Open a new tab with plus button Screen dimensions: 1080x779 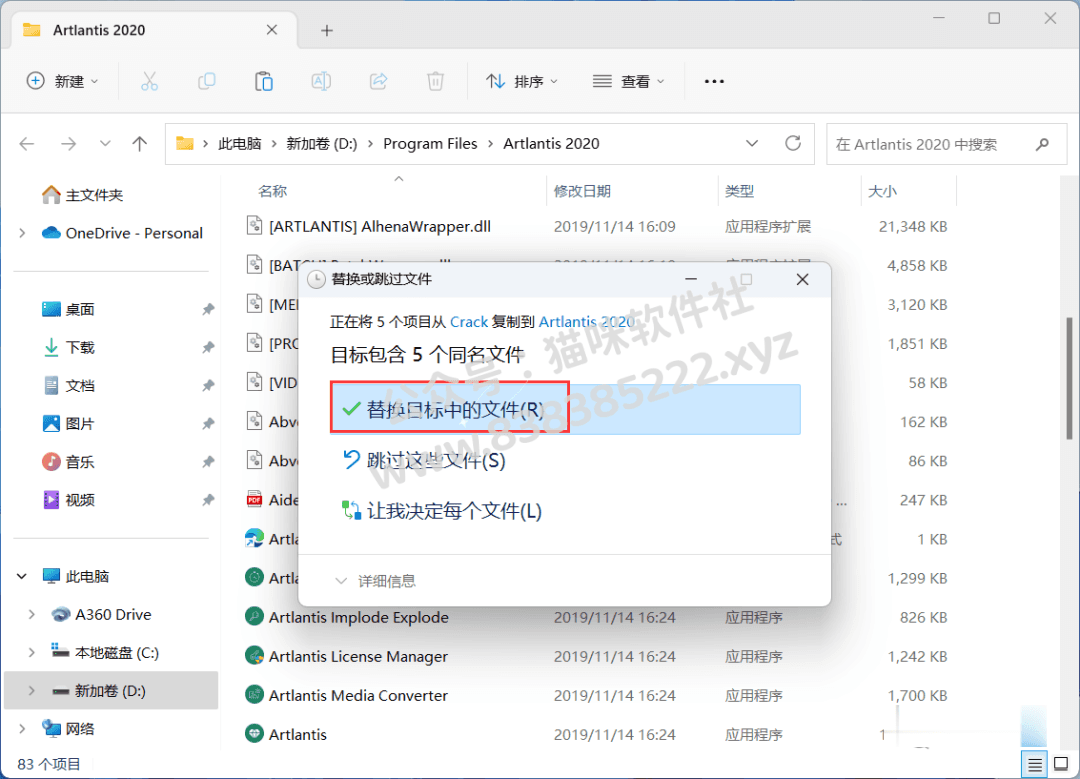(327, 30)
